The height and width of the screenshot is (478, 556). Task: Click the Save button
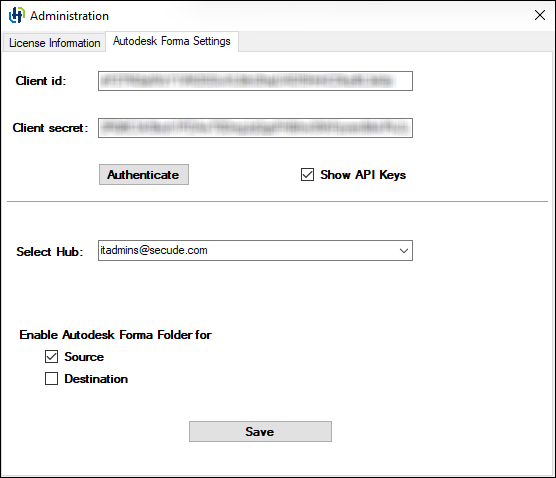point(260,432)
